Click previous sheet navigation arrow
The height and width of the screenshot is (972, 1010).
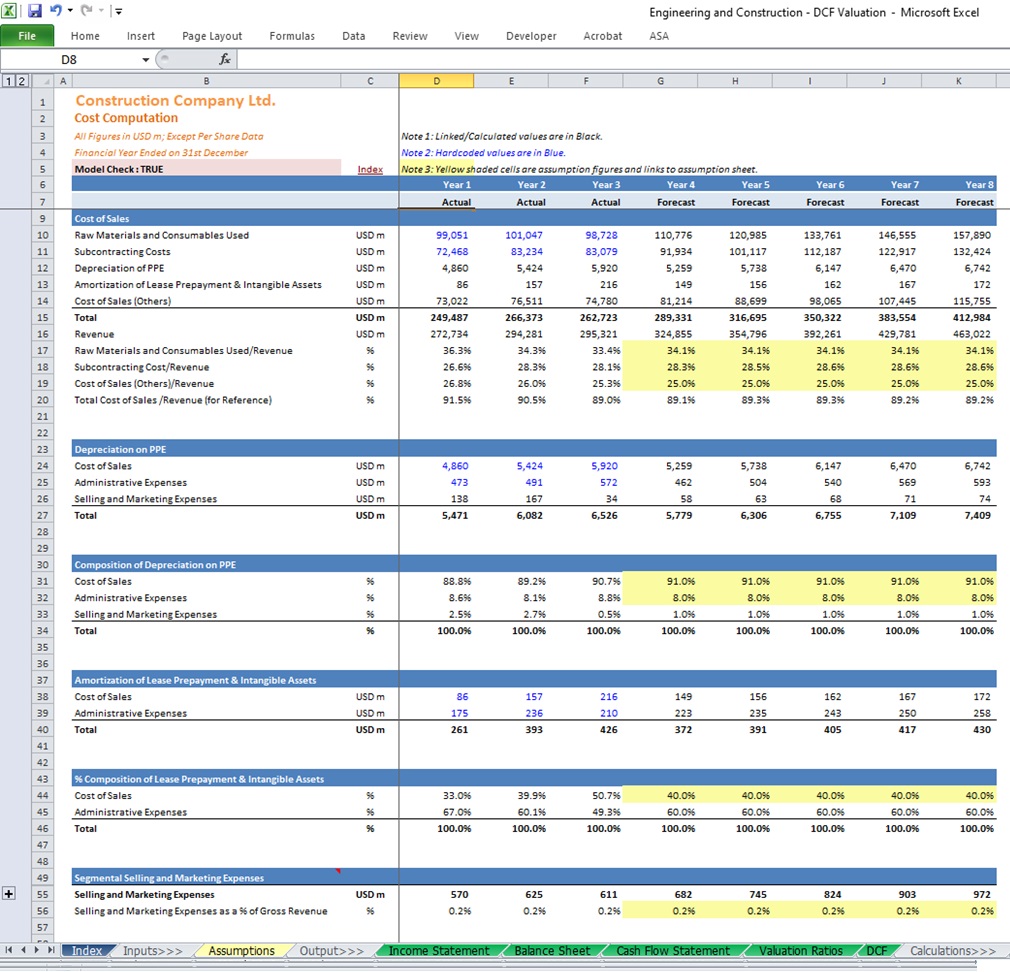23,950
